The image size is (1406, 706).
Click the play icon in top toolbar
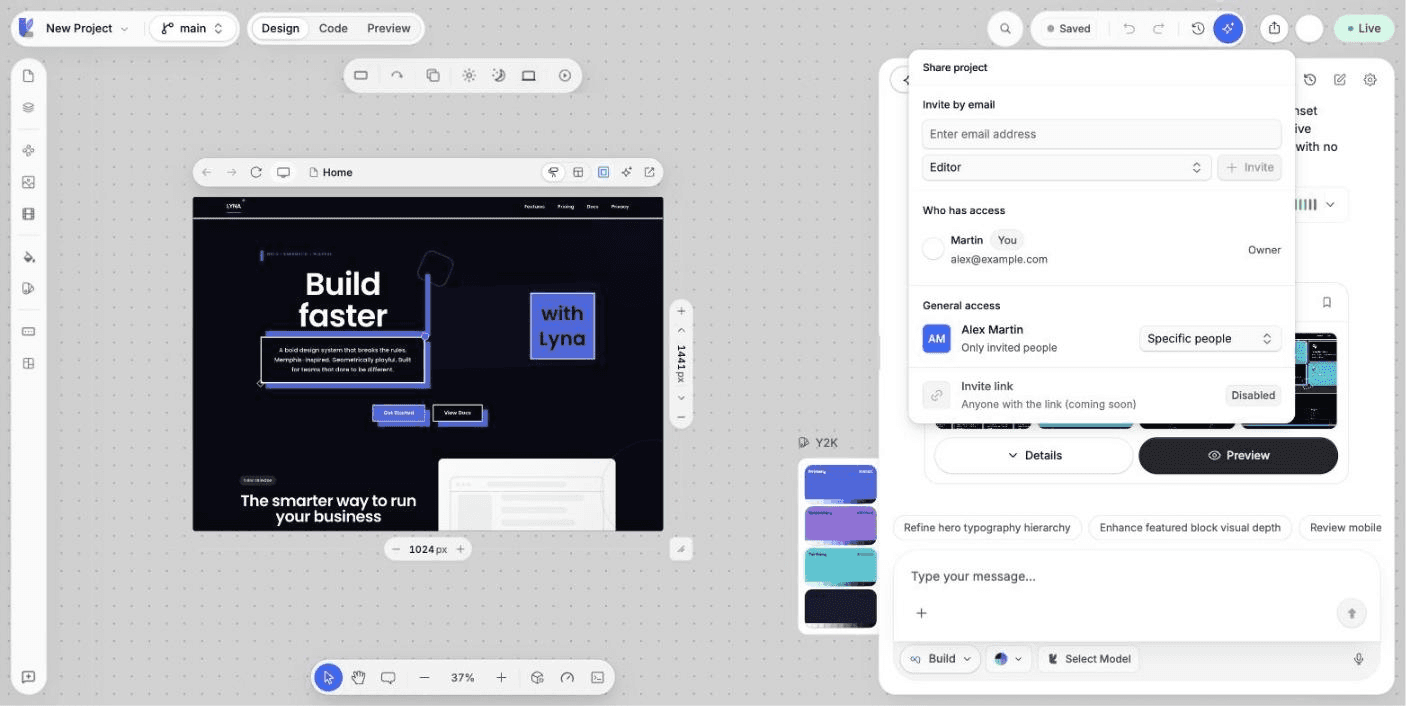click(x=565, y=75)
